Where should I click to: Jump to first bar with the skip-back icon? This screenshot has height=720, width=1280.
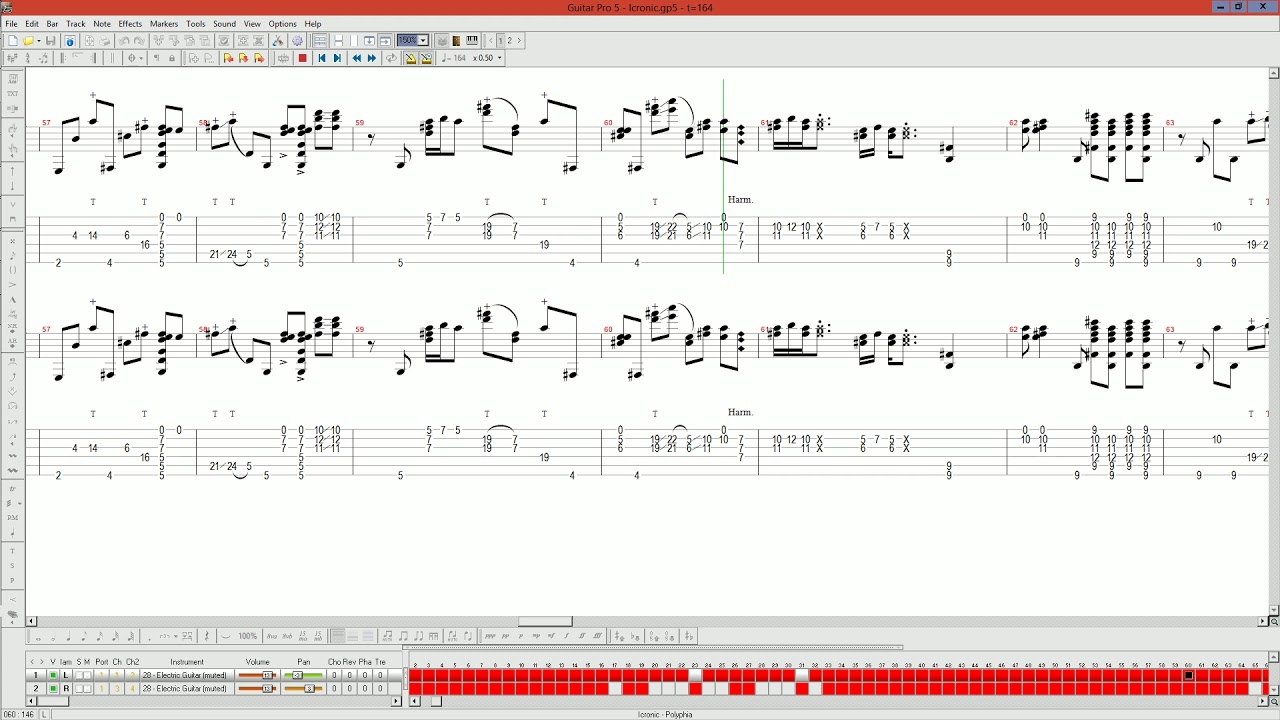(322, 58)
